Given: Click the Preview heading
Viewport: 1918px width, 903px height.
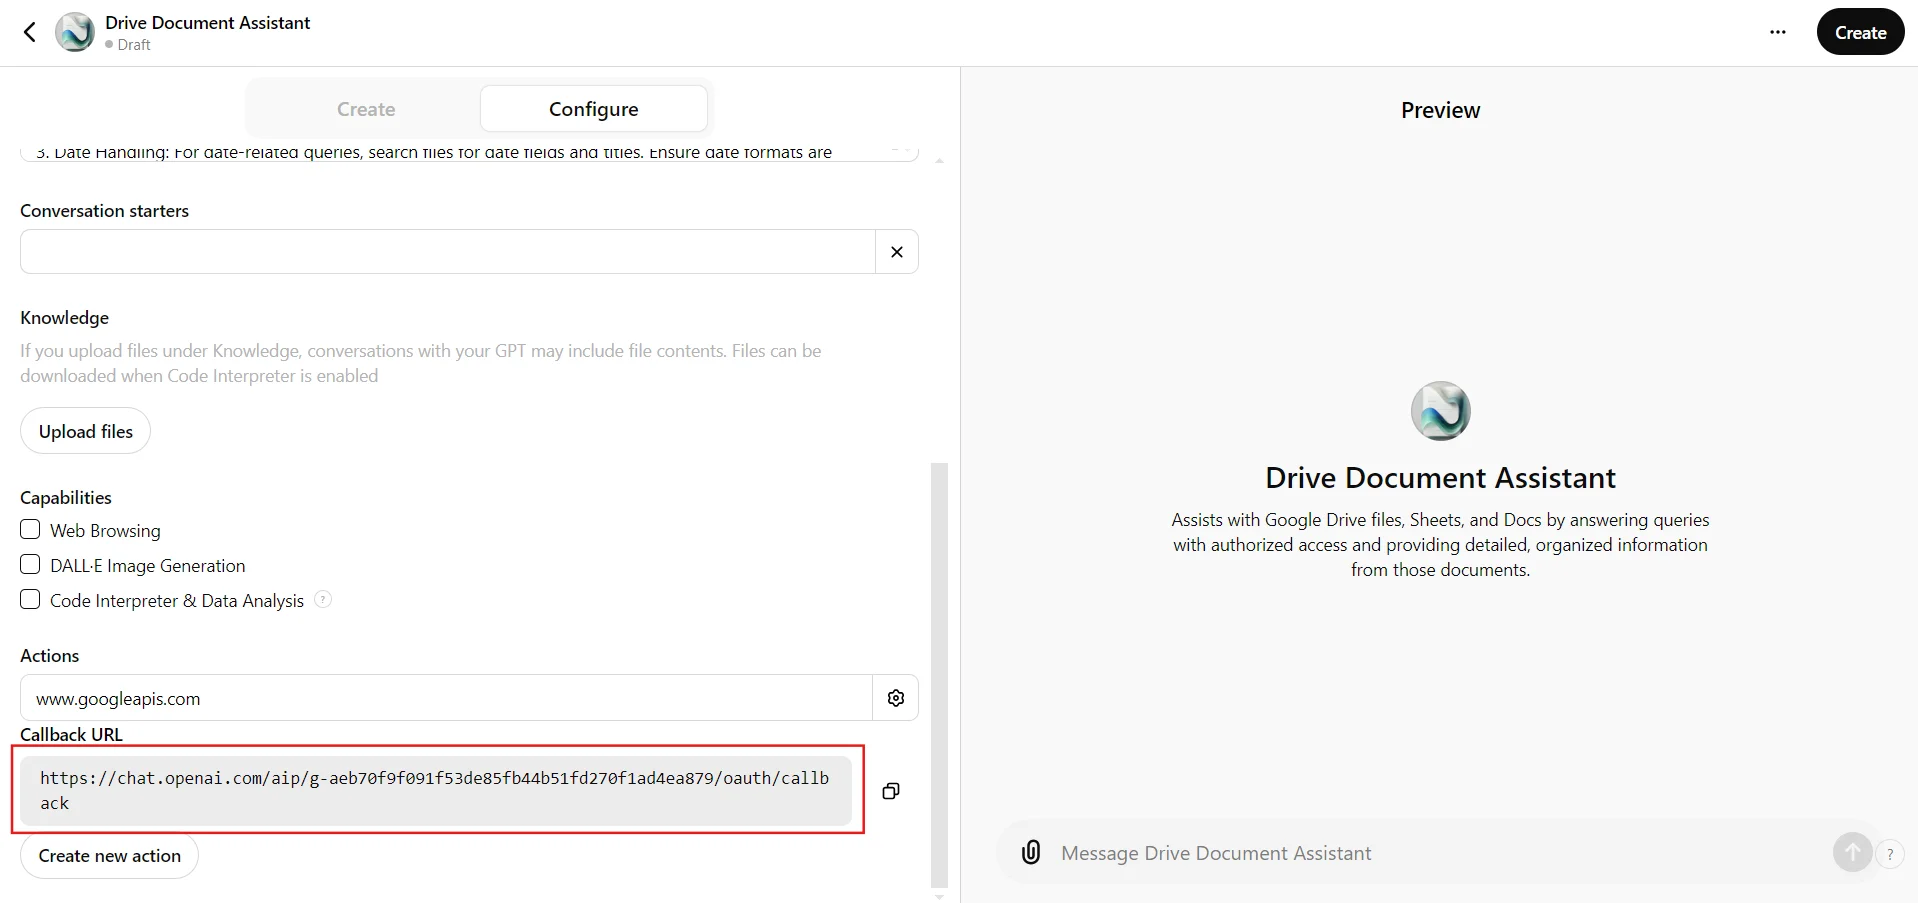Looking at the screenshot, I should click(x=1440, y=110).
